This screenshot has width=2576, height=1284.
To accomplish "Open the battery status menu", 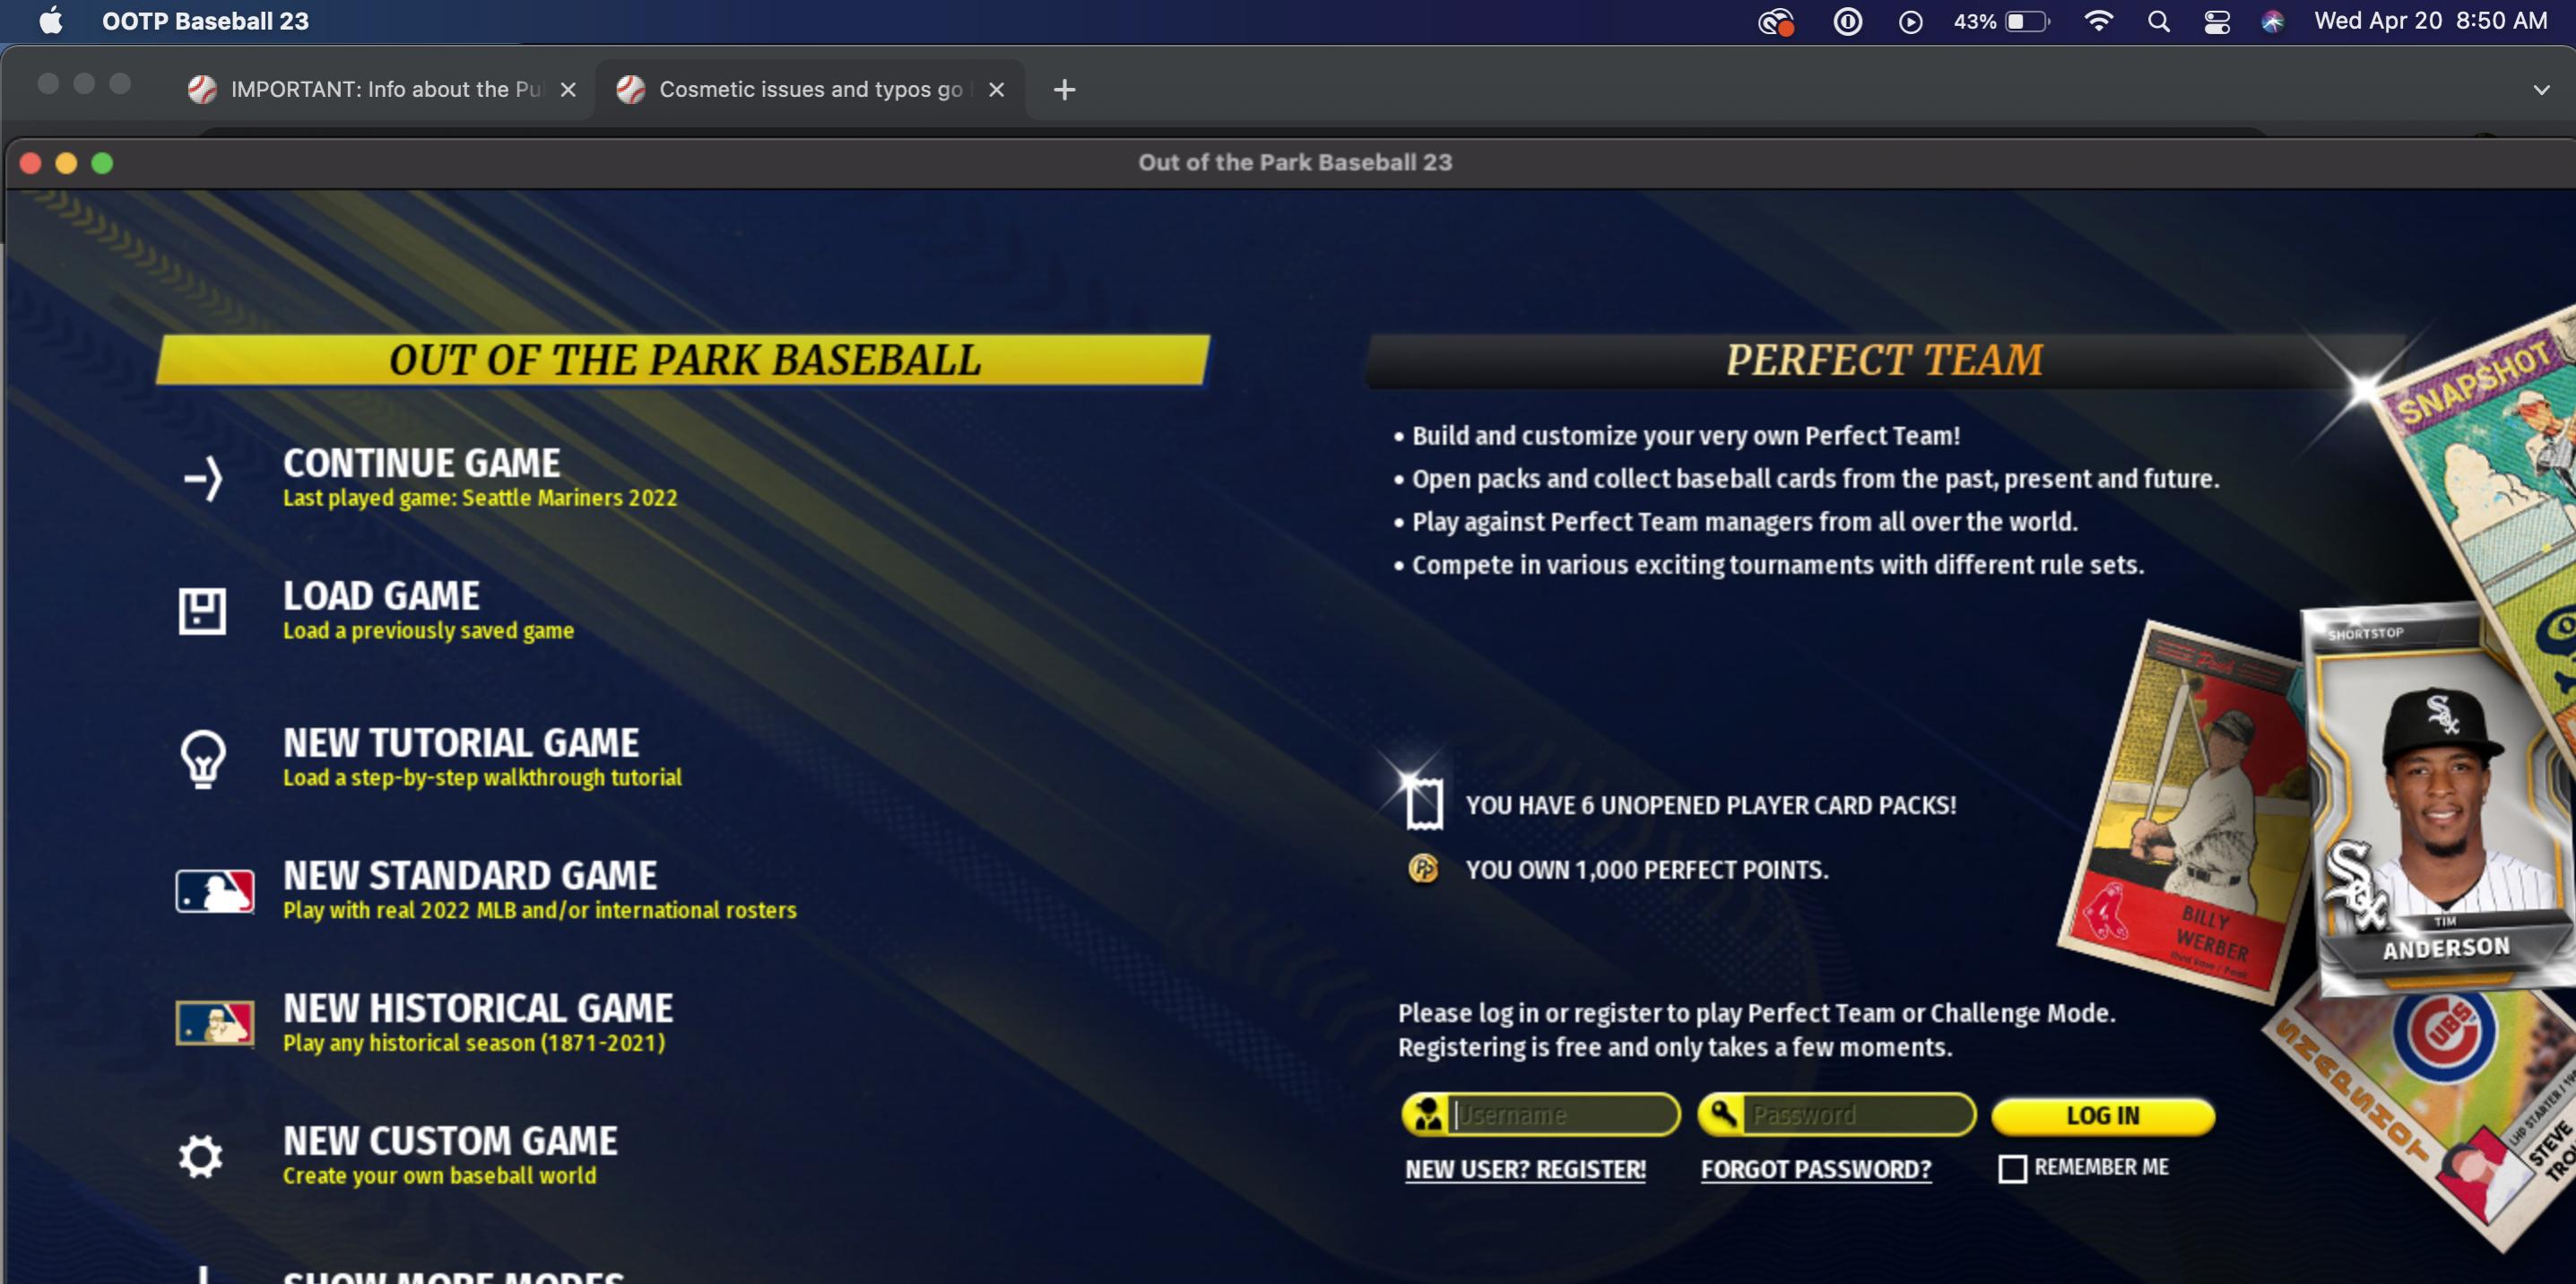I will pos(2026,21).
